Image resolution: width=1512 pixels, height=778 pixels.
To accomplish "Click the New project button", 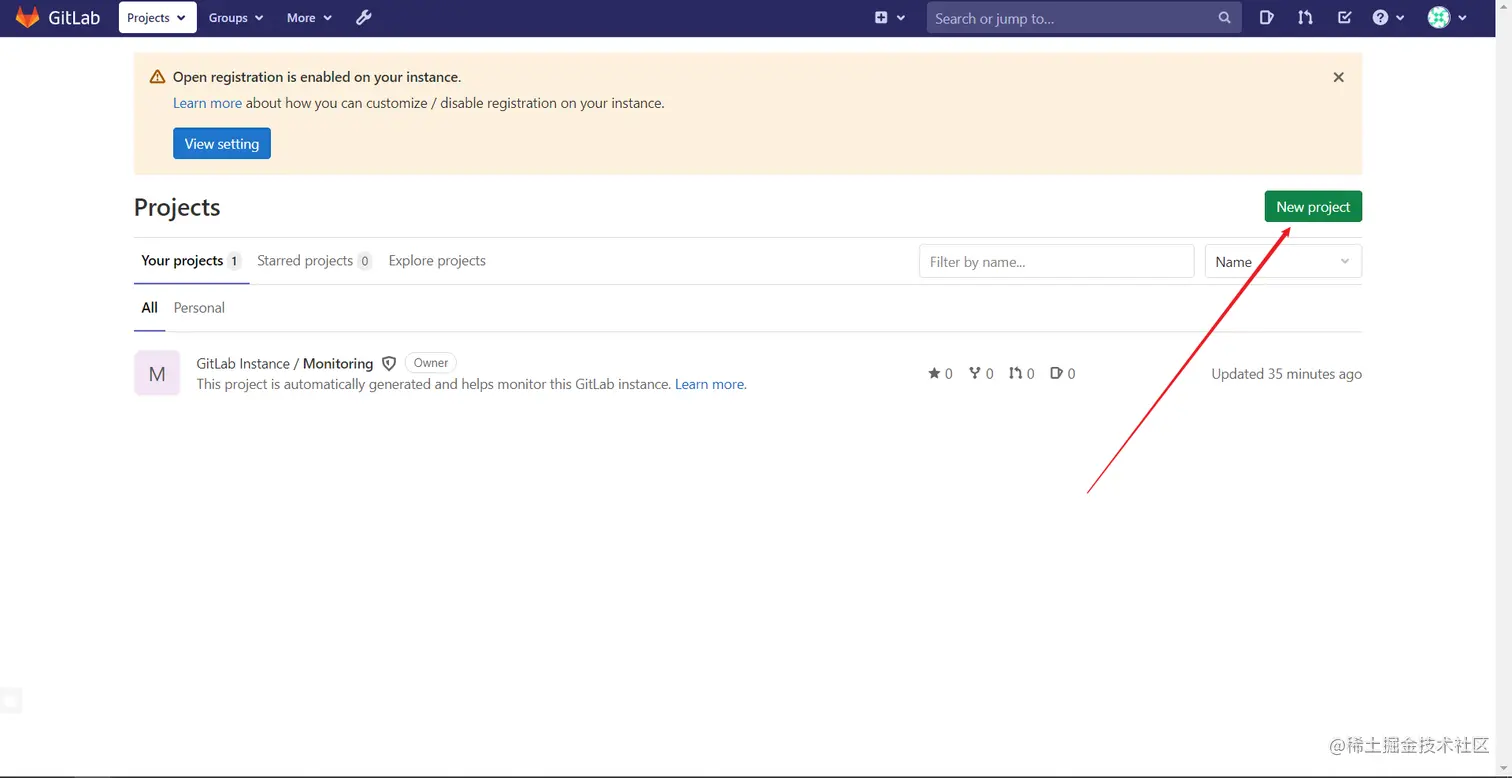I will pyautogui.click(x=1313, y=207).
